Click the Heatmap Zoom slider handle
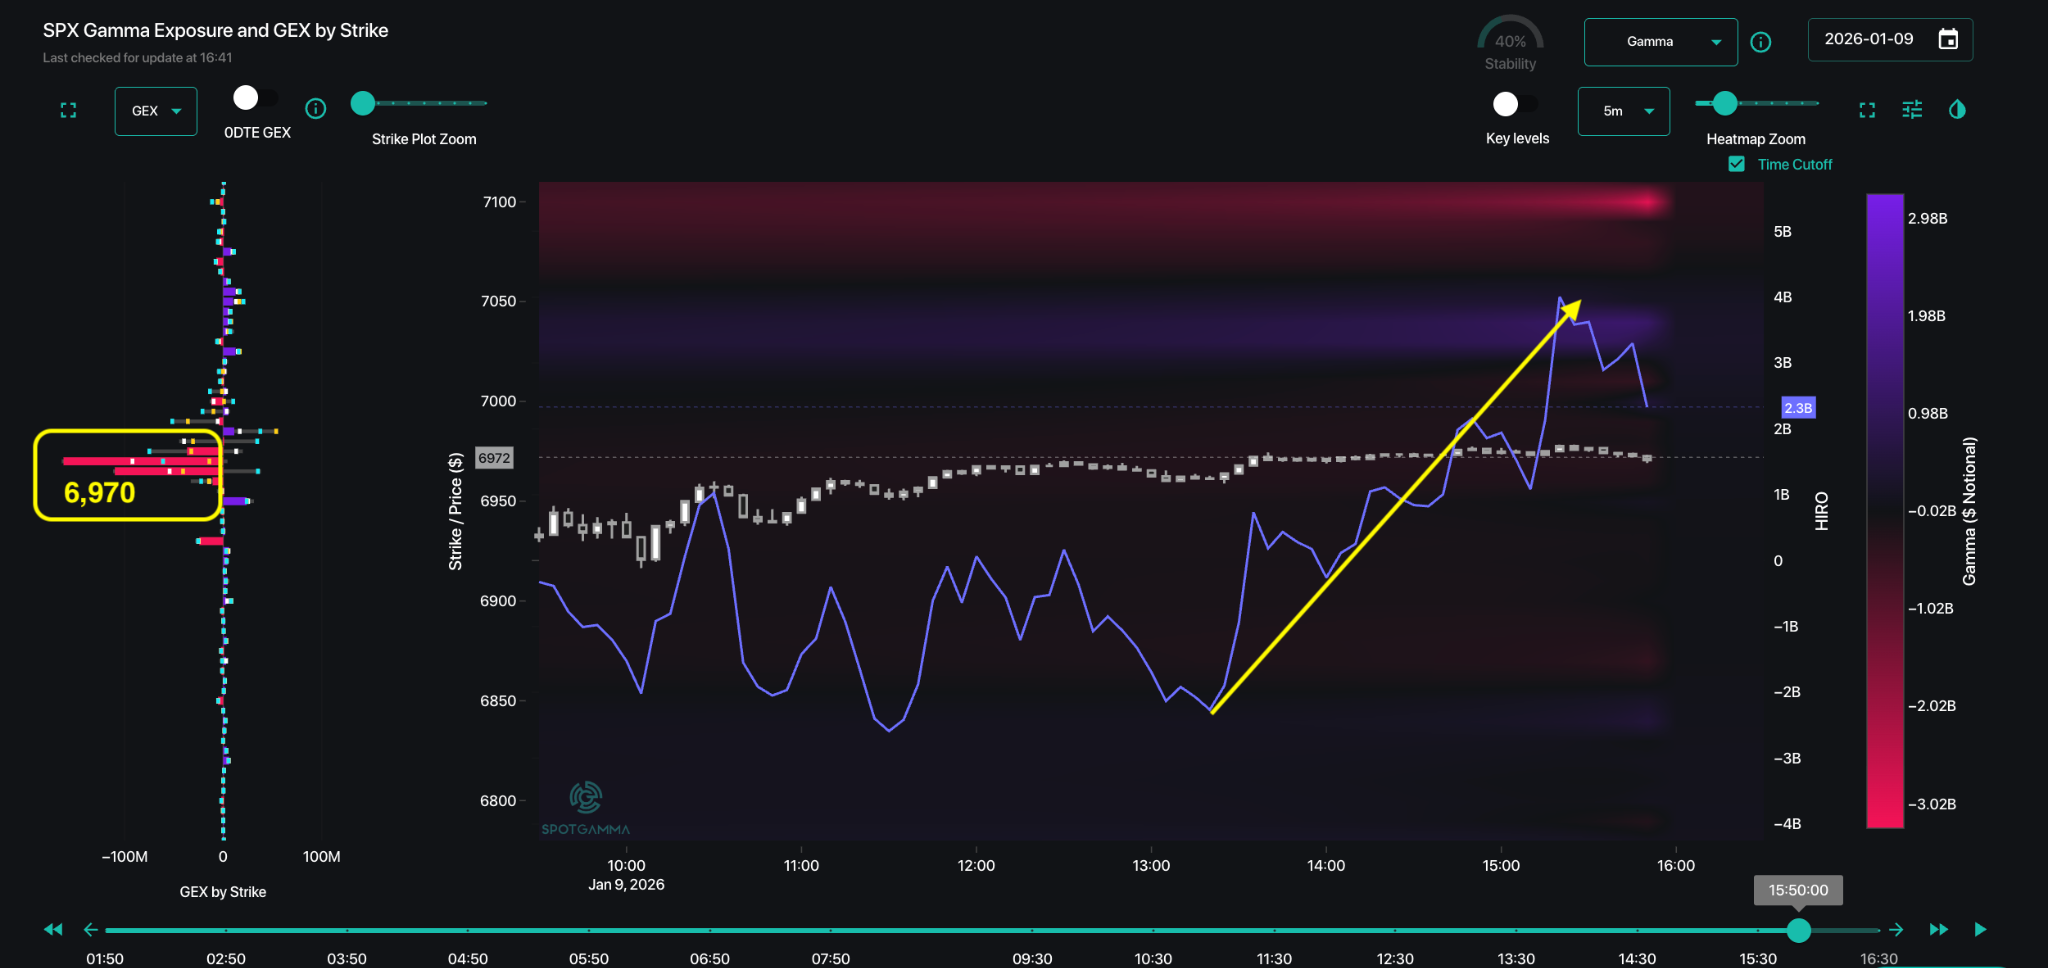 (1725, 103)
